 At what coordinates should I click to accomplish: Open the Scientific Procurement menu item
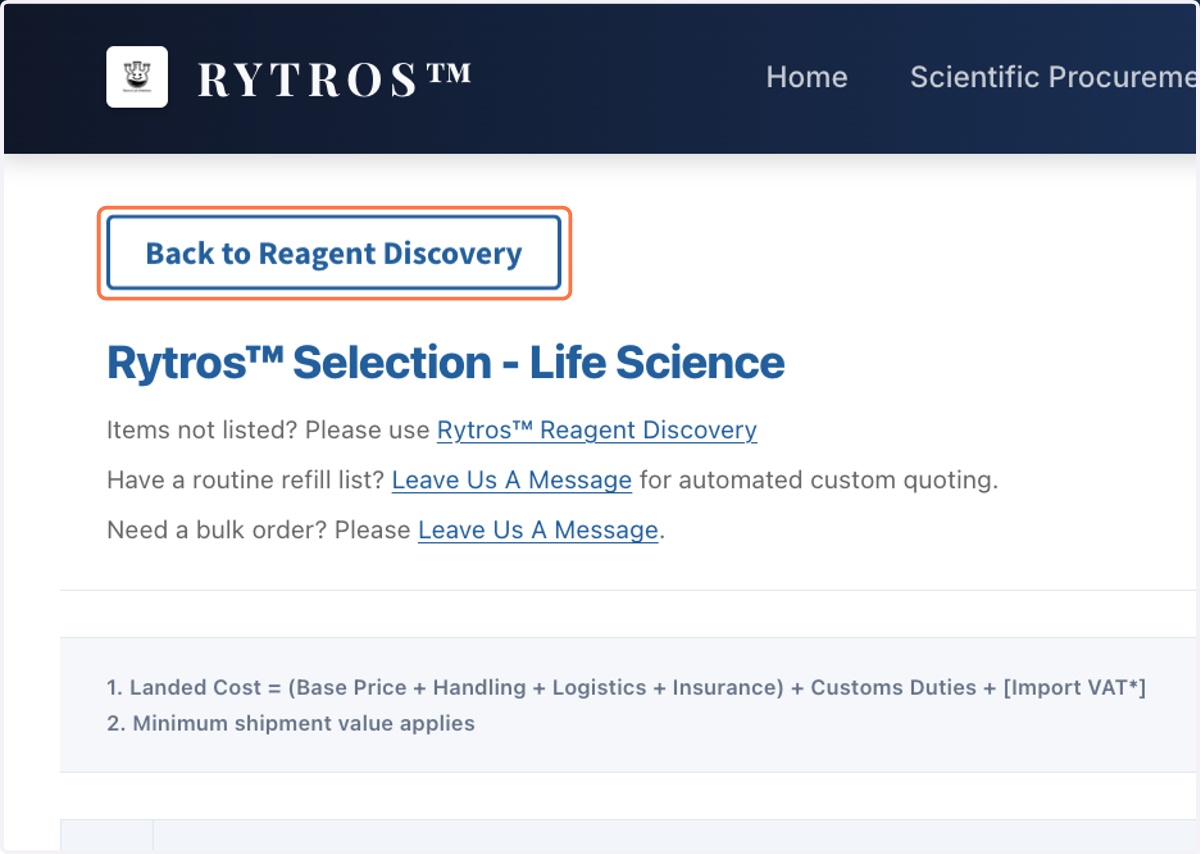[x=1054, y=77]
